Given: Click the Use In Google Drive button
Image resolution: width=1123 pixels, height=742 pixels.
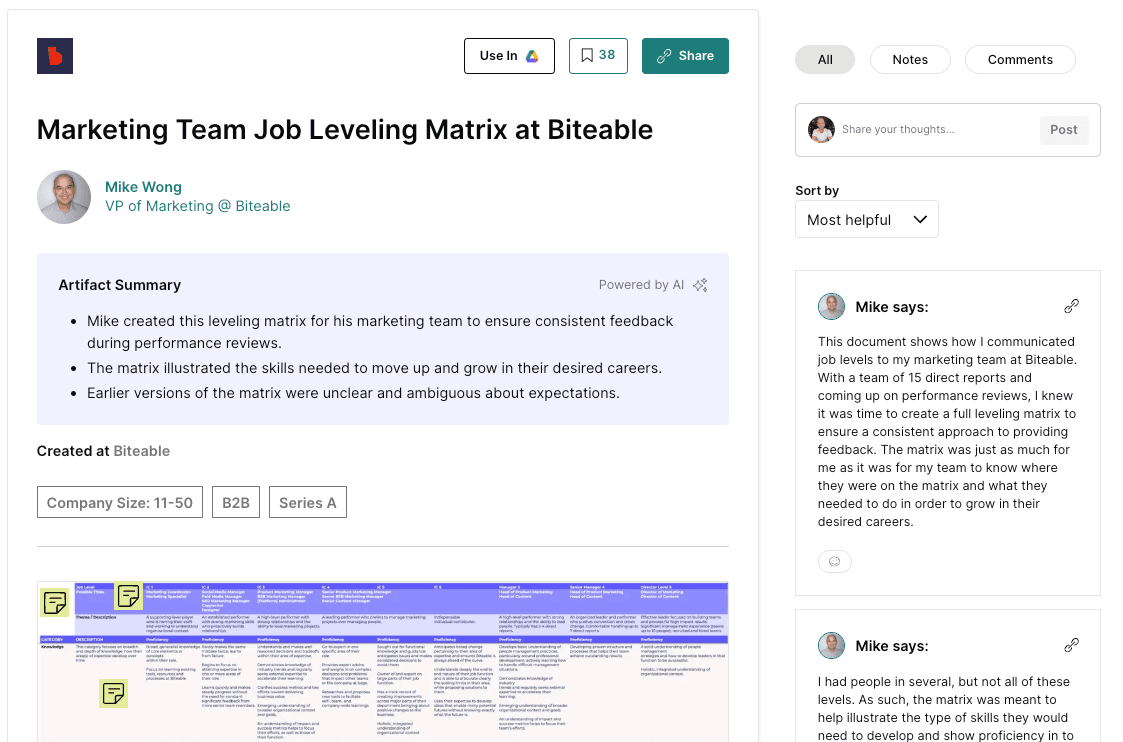Looking at the screenshot, I should [x=509, y=56].
